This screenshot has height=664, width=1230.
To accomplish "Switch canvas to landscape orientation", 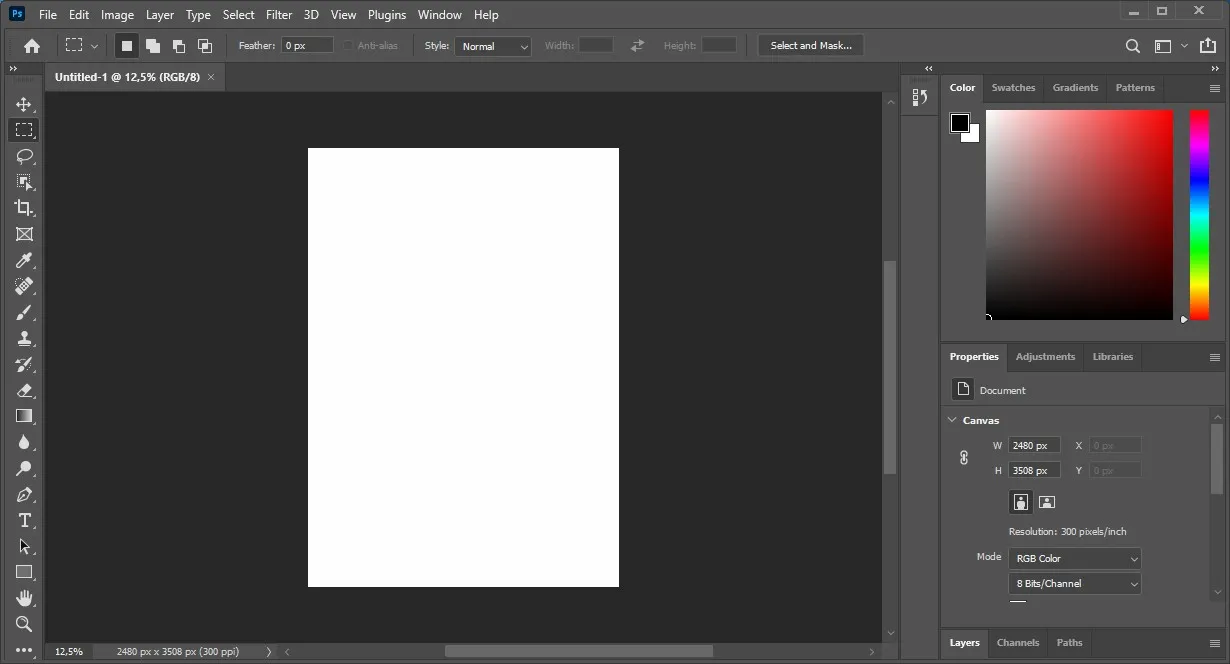I will 1046,501.
